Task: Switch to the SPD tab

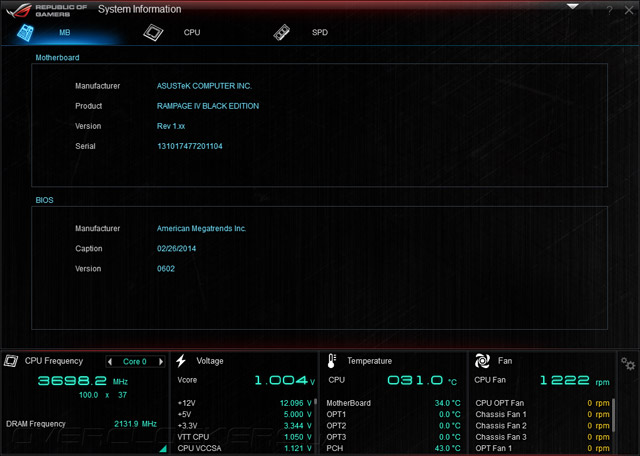Action: point(320,32)
